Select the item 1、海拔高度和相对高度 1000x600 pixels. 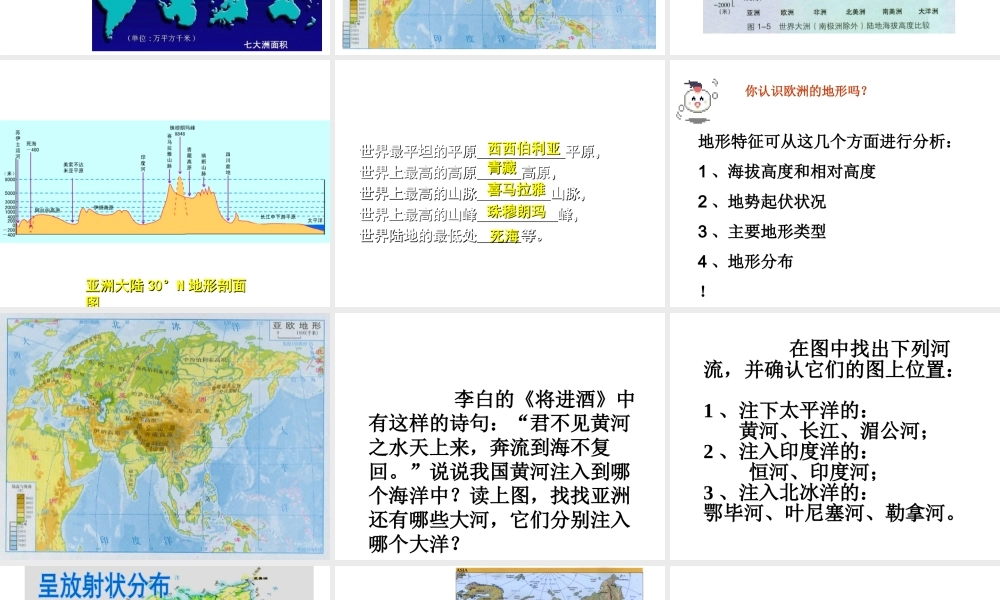tap(786, 172)
